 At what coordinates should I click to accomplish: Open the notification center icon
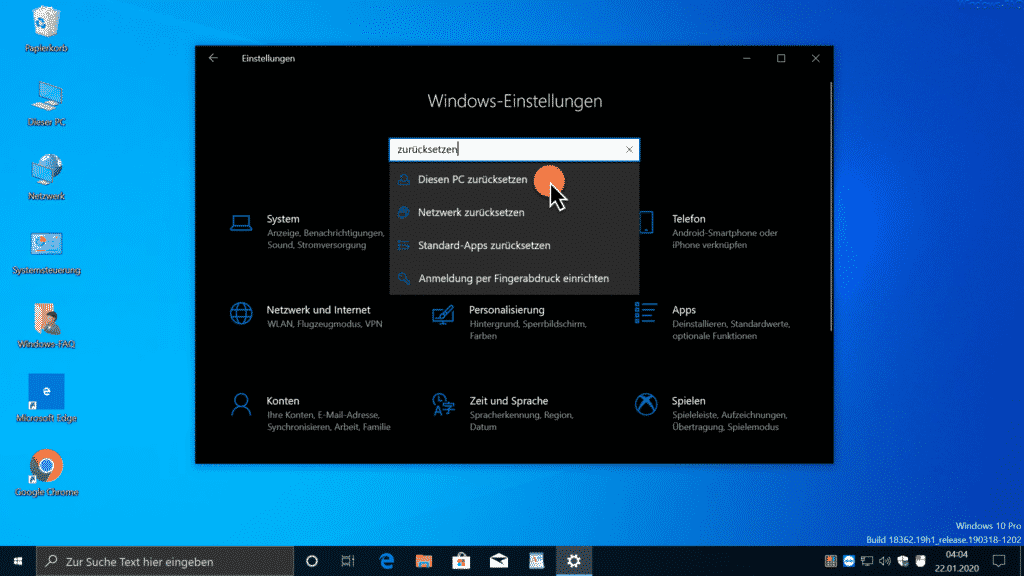999,561
